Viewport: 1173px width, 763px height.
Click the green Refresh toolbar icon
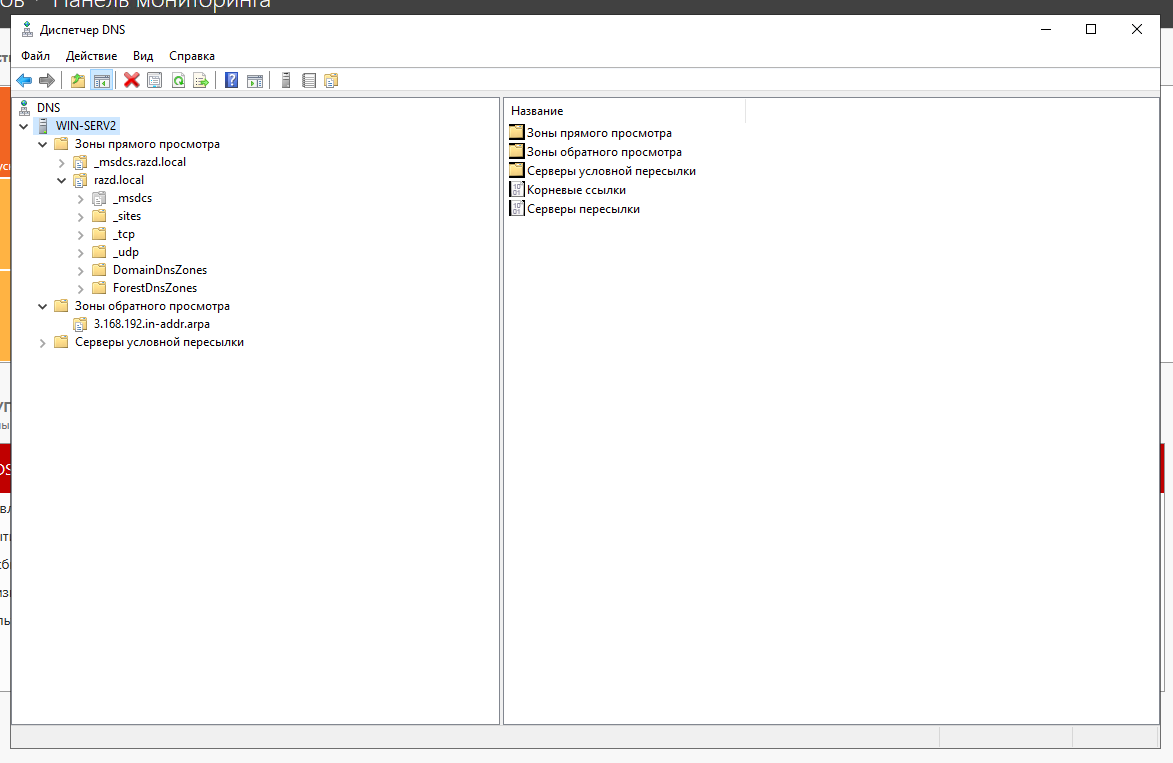point(178,80)
